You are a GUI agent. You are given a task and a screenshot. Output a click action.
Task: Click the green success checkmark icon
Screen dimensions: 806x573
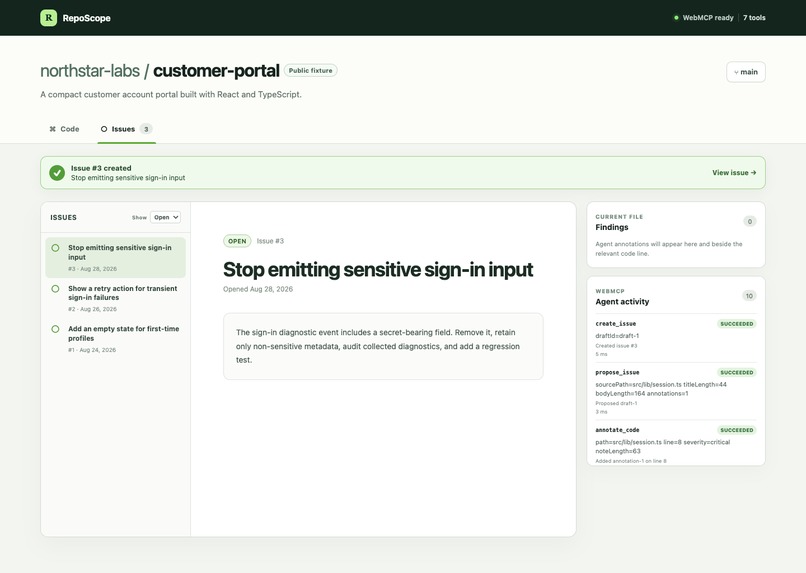(57, 173)
